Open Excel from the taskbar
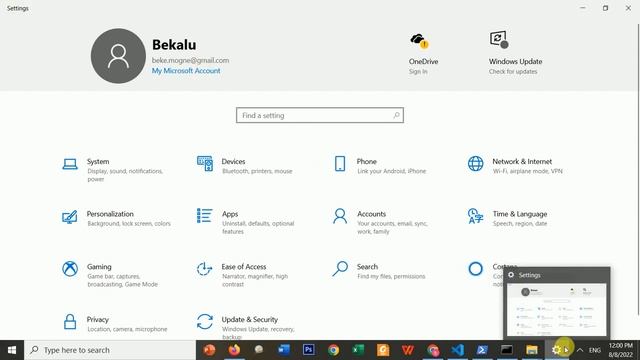640x360 pixels. (x=358, y=350)
